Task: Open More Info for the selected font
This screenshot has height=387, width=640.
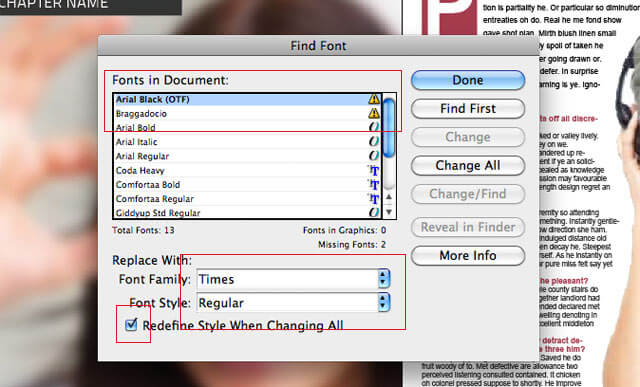Action: [468, 256]
